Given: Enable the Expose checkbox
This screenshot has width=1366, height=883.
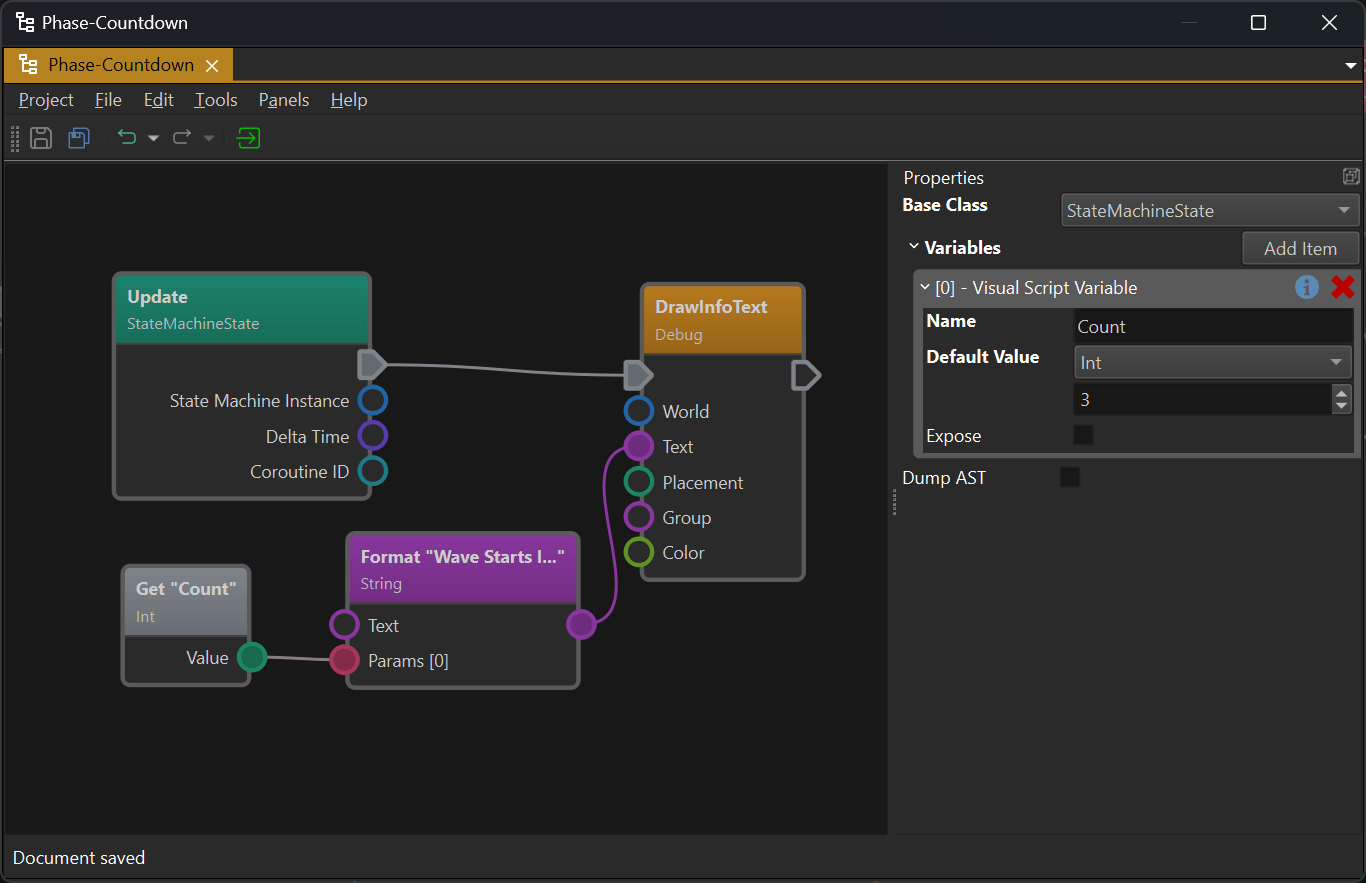Looking at the screenshot, I should 1083,435.
